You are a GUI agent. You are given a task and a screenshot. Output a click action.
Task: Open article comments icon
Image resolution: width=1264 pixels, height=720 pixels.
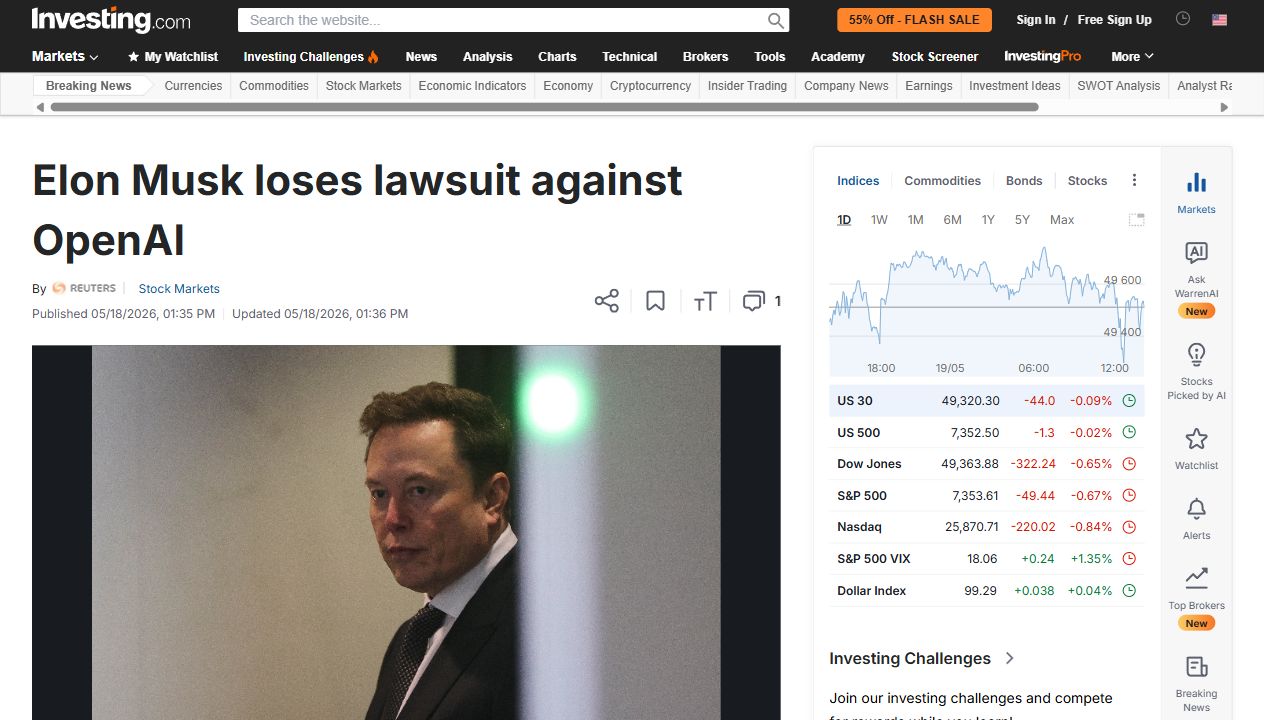tap(753, 301)
